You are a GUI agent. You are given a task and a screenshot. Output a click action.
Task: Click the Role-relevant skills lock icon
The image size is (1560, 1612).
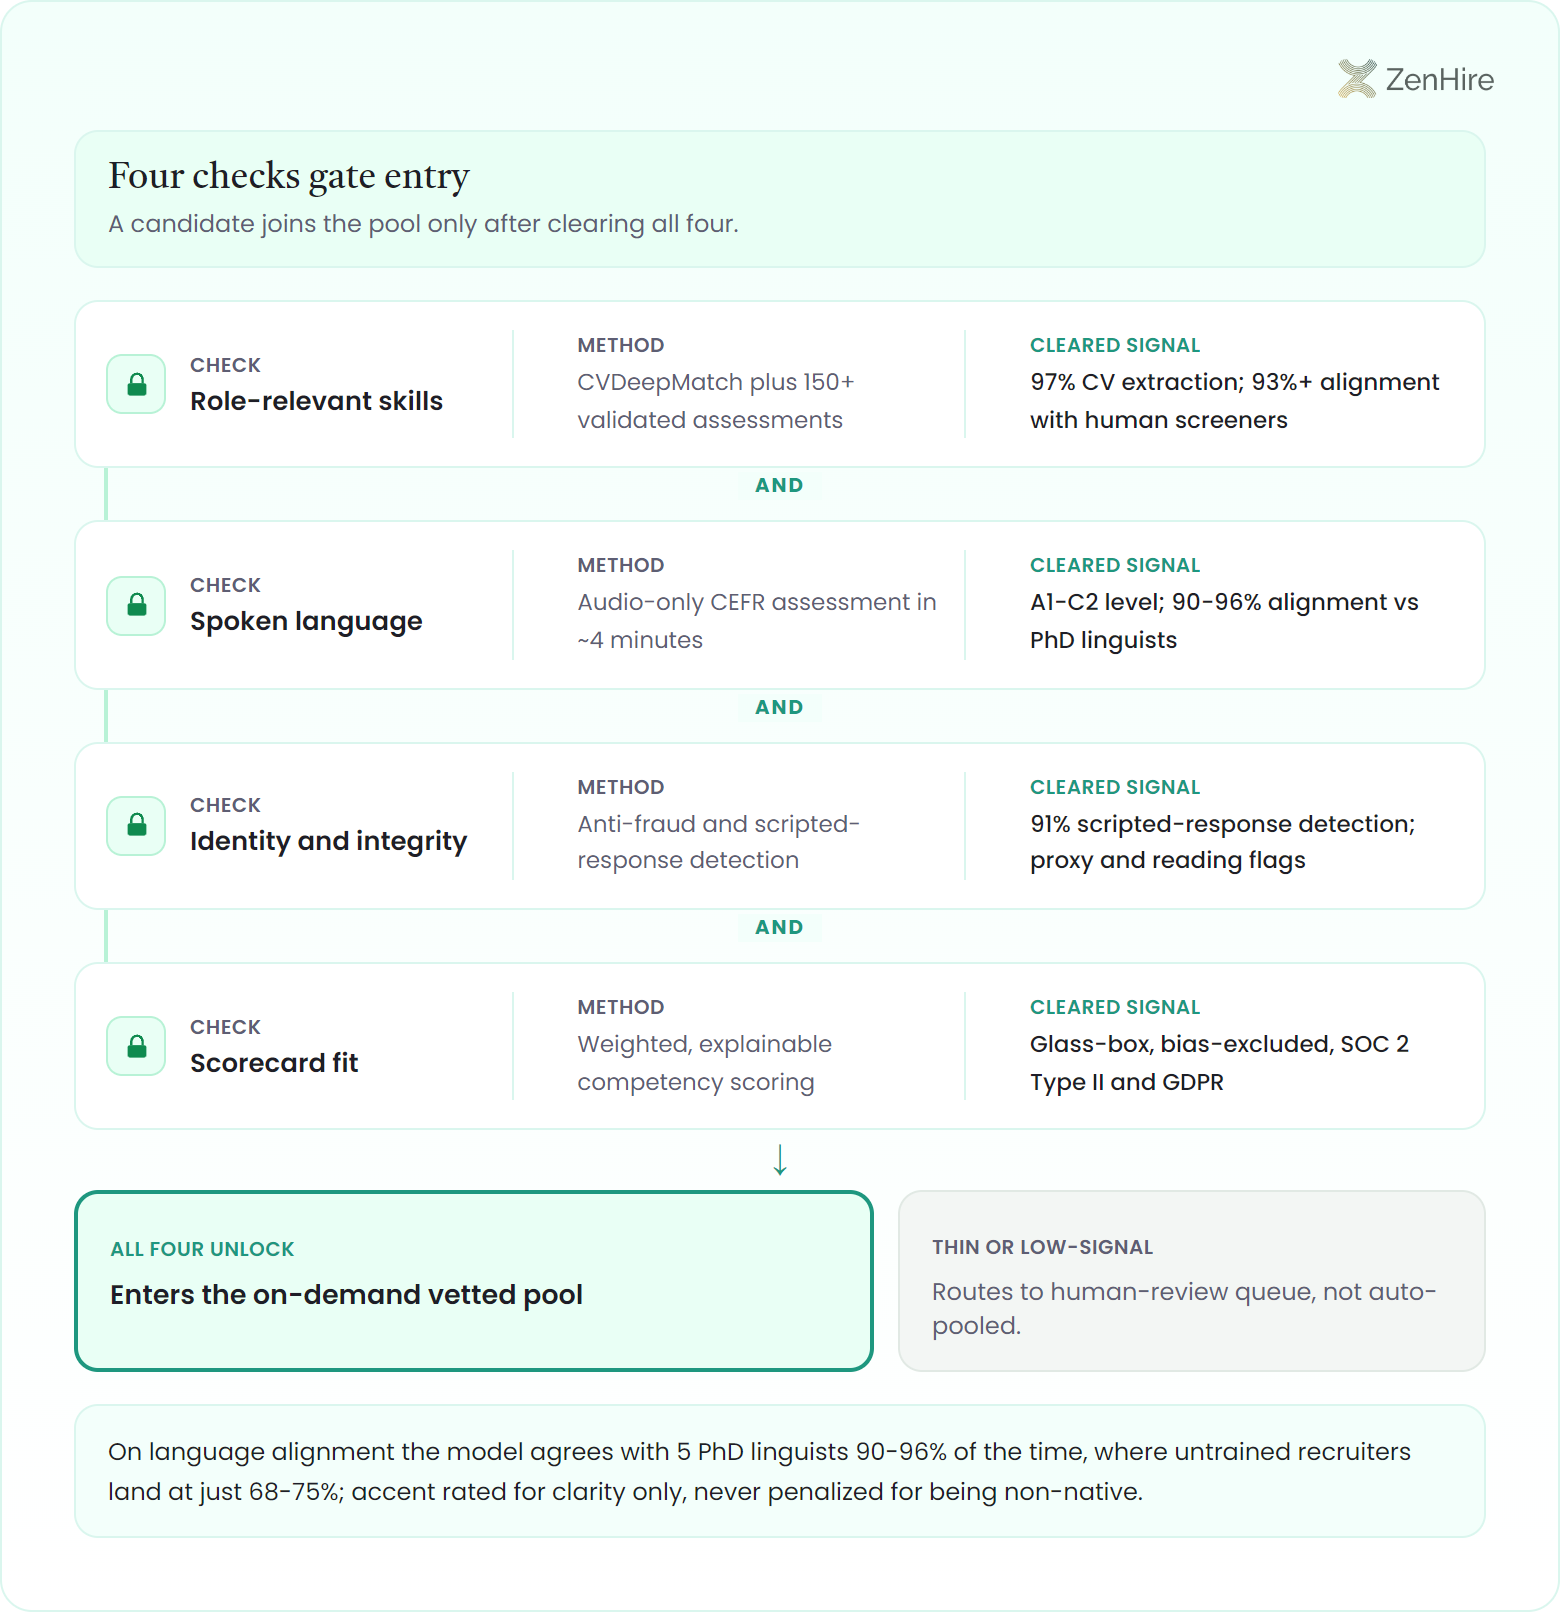pyautogui.click(x=136, y=384)
